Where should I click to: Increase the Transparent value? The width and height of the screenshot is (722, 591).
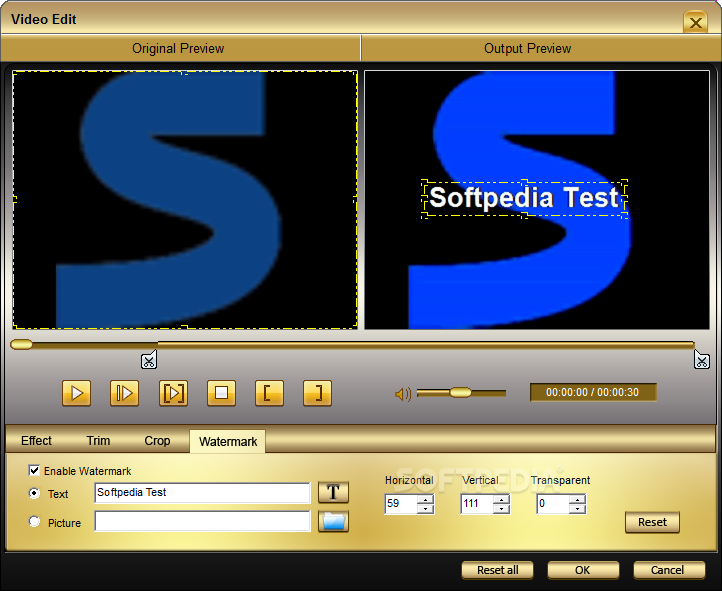click(x=577, y=499)
